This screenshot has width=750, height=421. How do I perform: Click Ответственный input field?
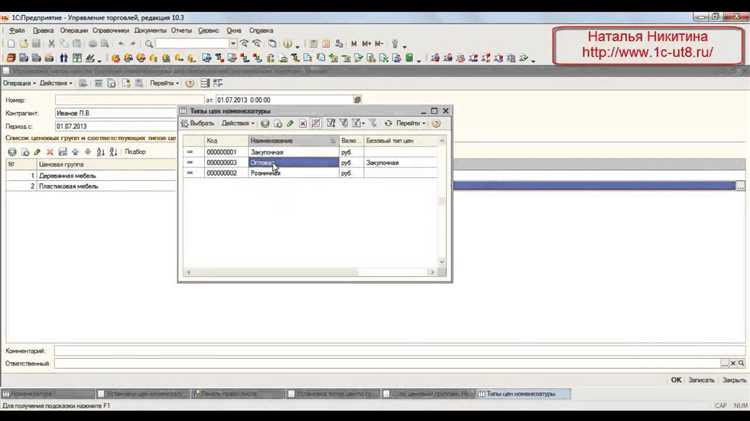(x=386, y=364)
